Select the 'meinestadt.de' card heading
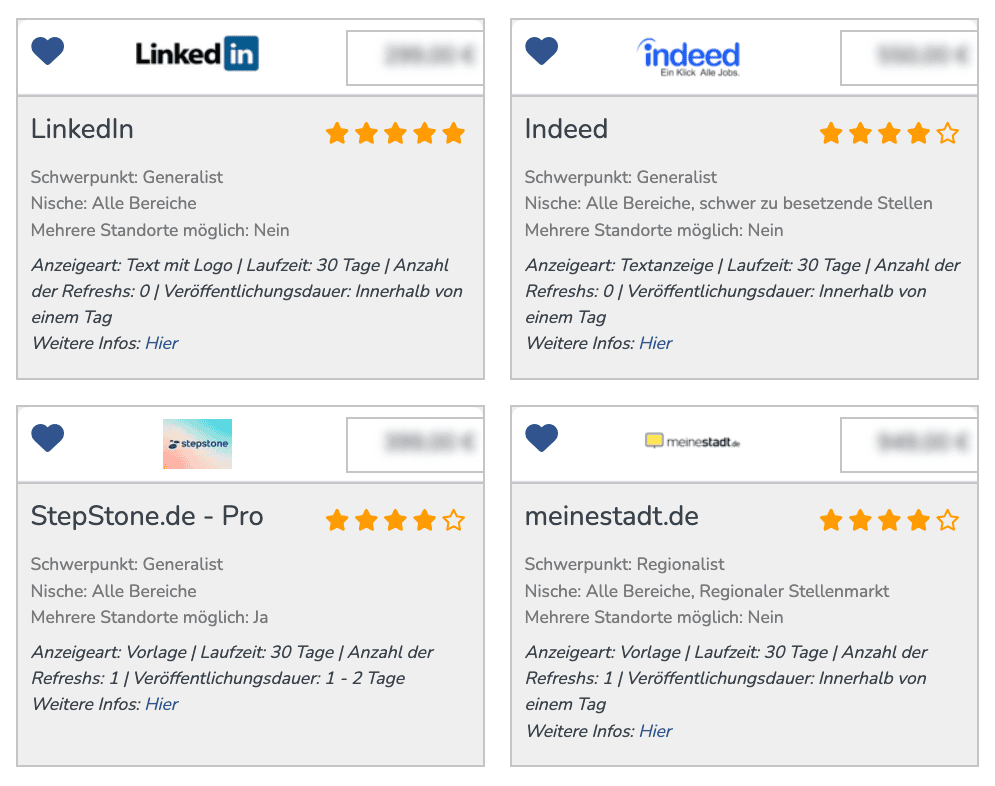 click(x=611, y=516)
